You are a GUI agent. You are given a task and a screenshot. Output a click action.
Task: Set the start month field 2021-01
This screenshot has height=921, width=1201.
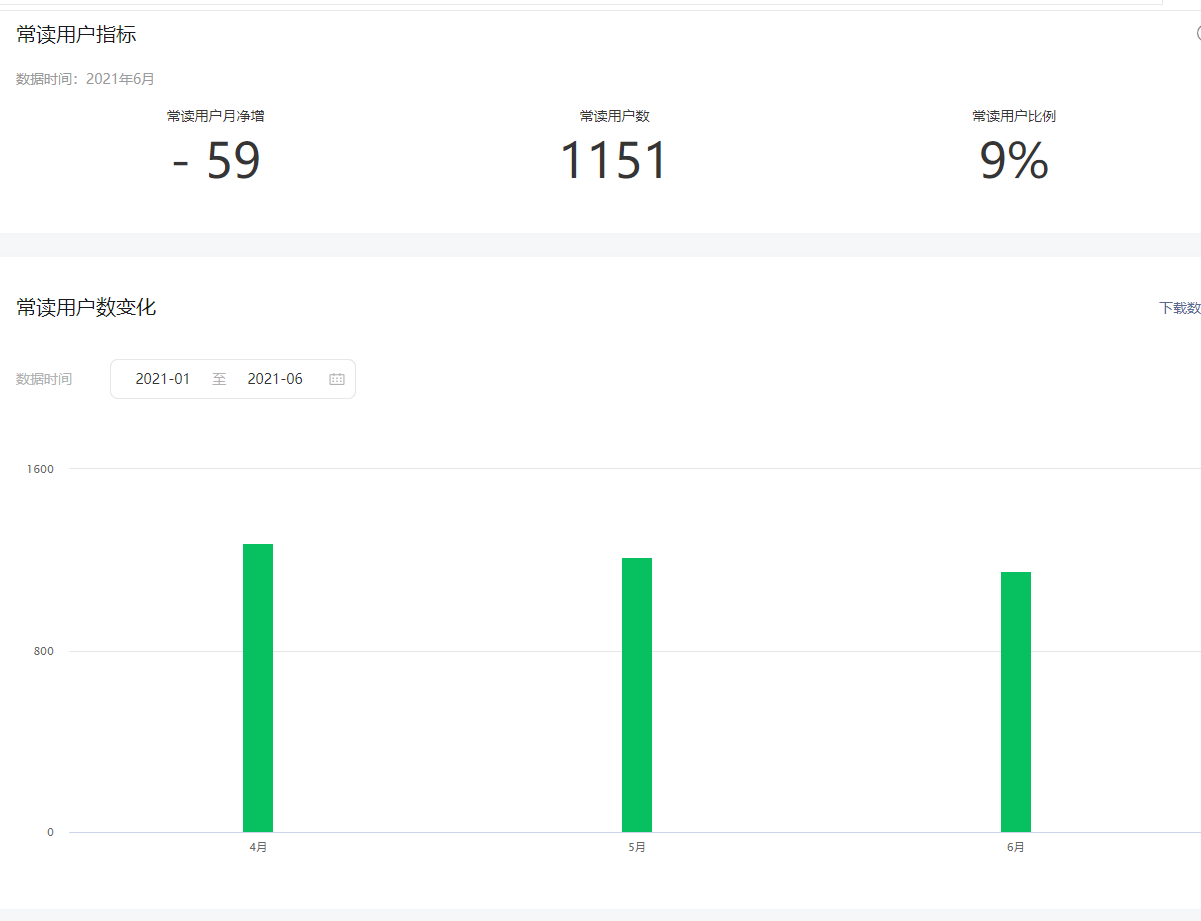coord(163,379)
